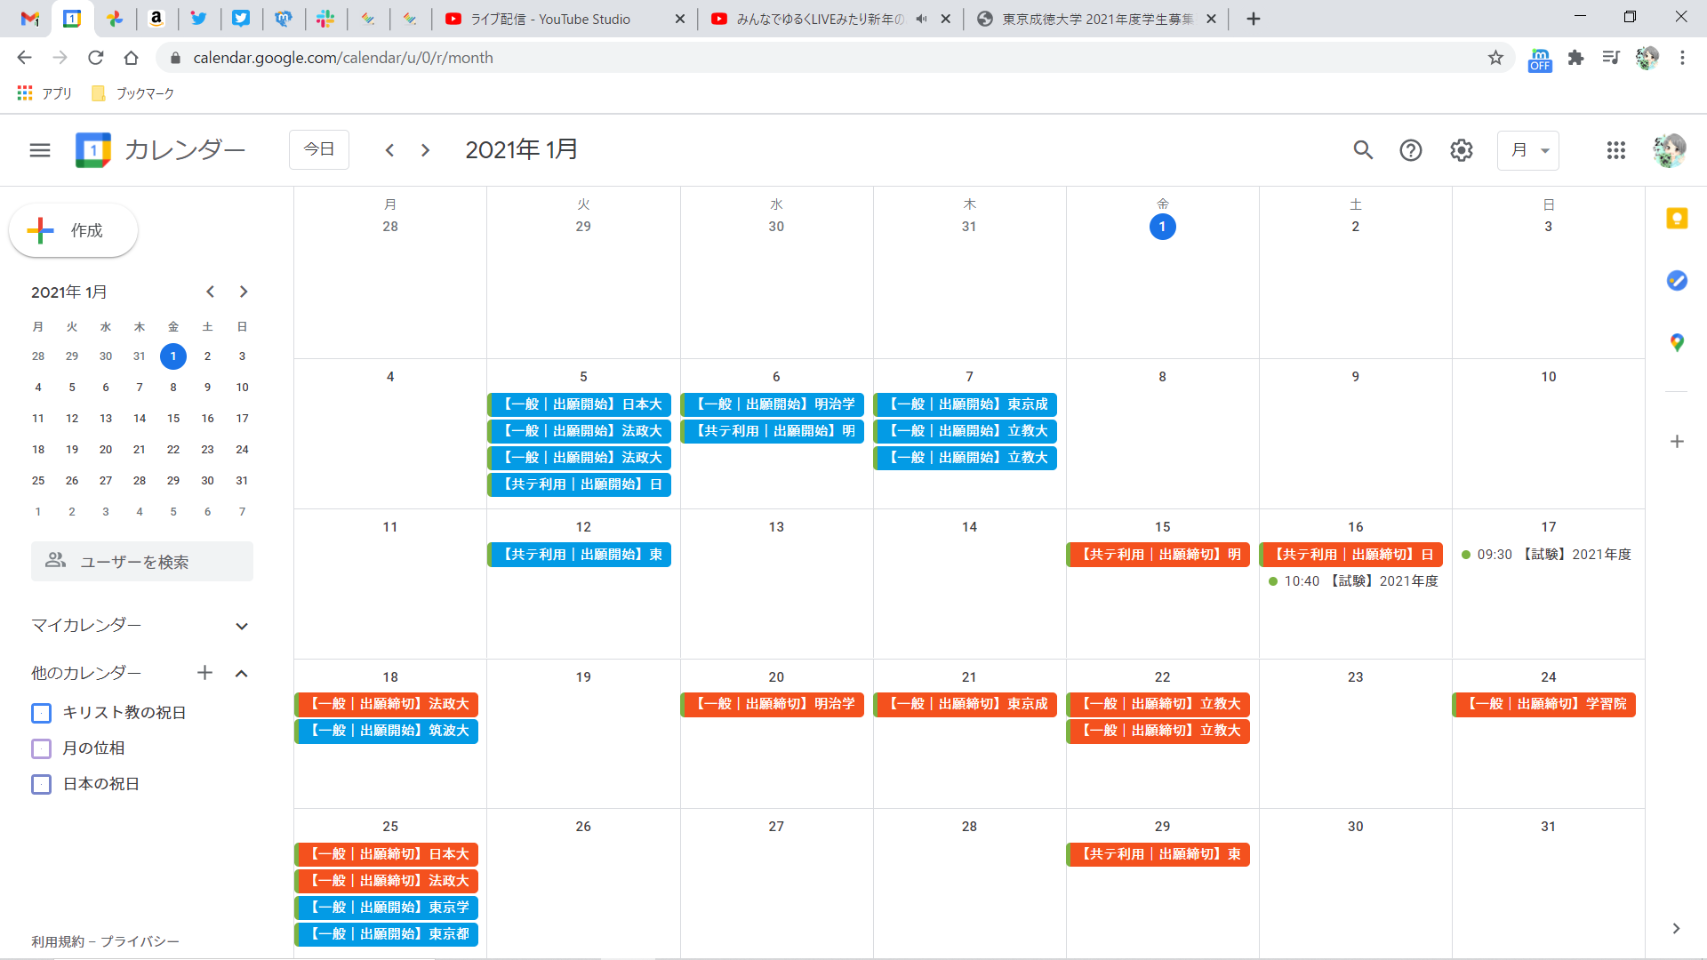Open Google Maps in side panel
1707x960 pixels.
click(x=1677, y=343)
